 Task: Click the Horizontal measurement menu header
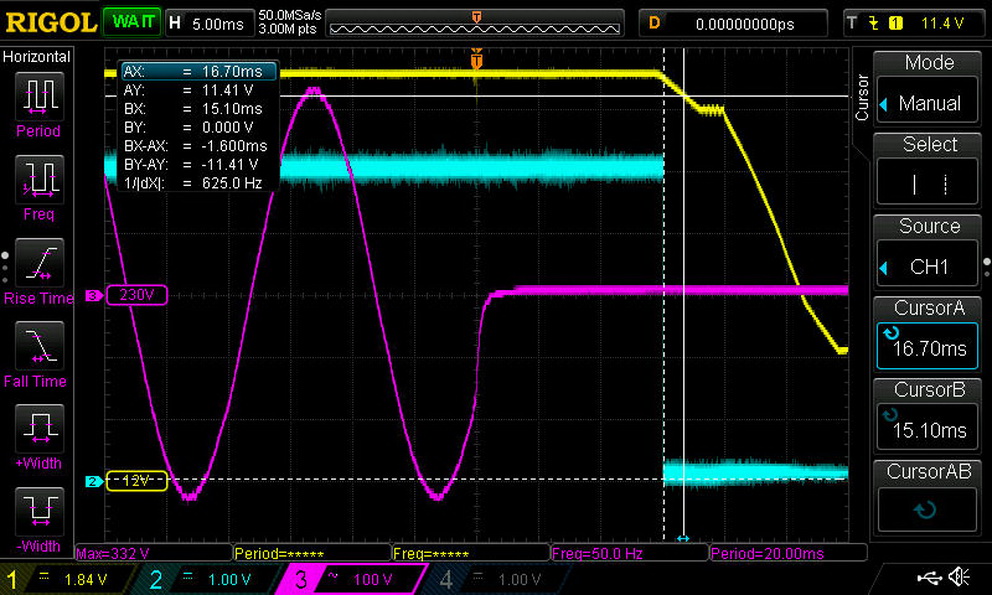click(37, 56)
